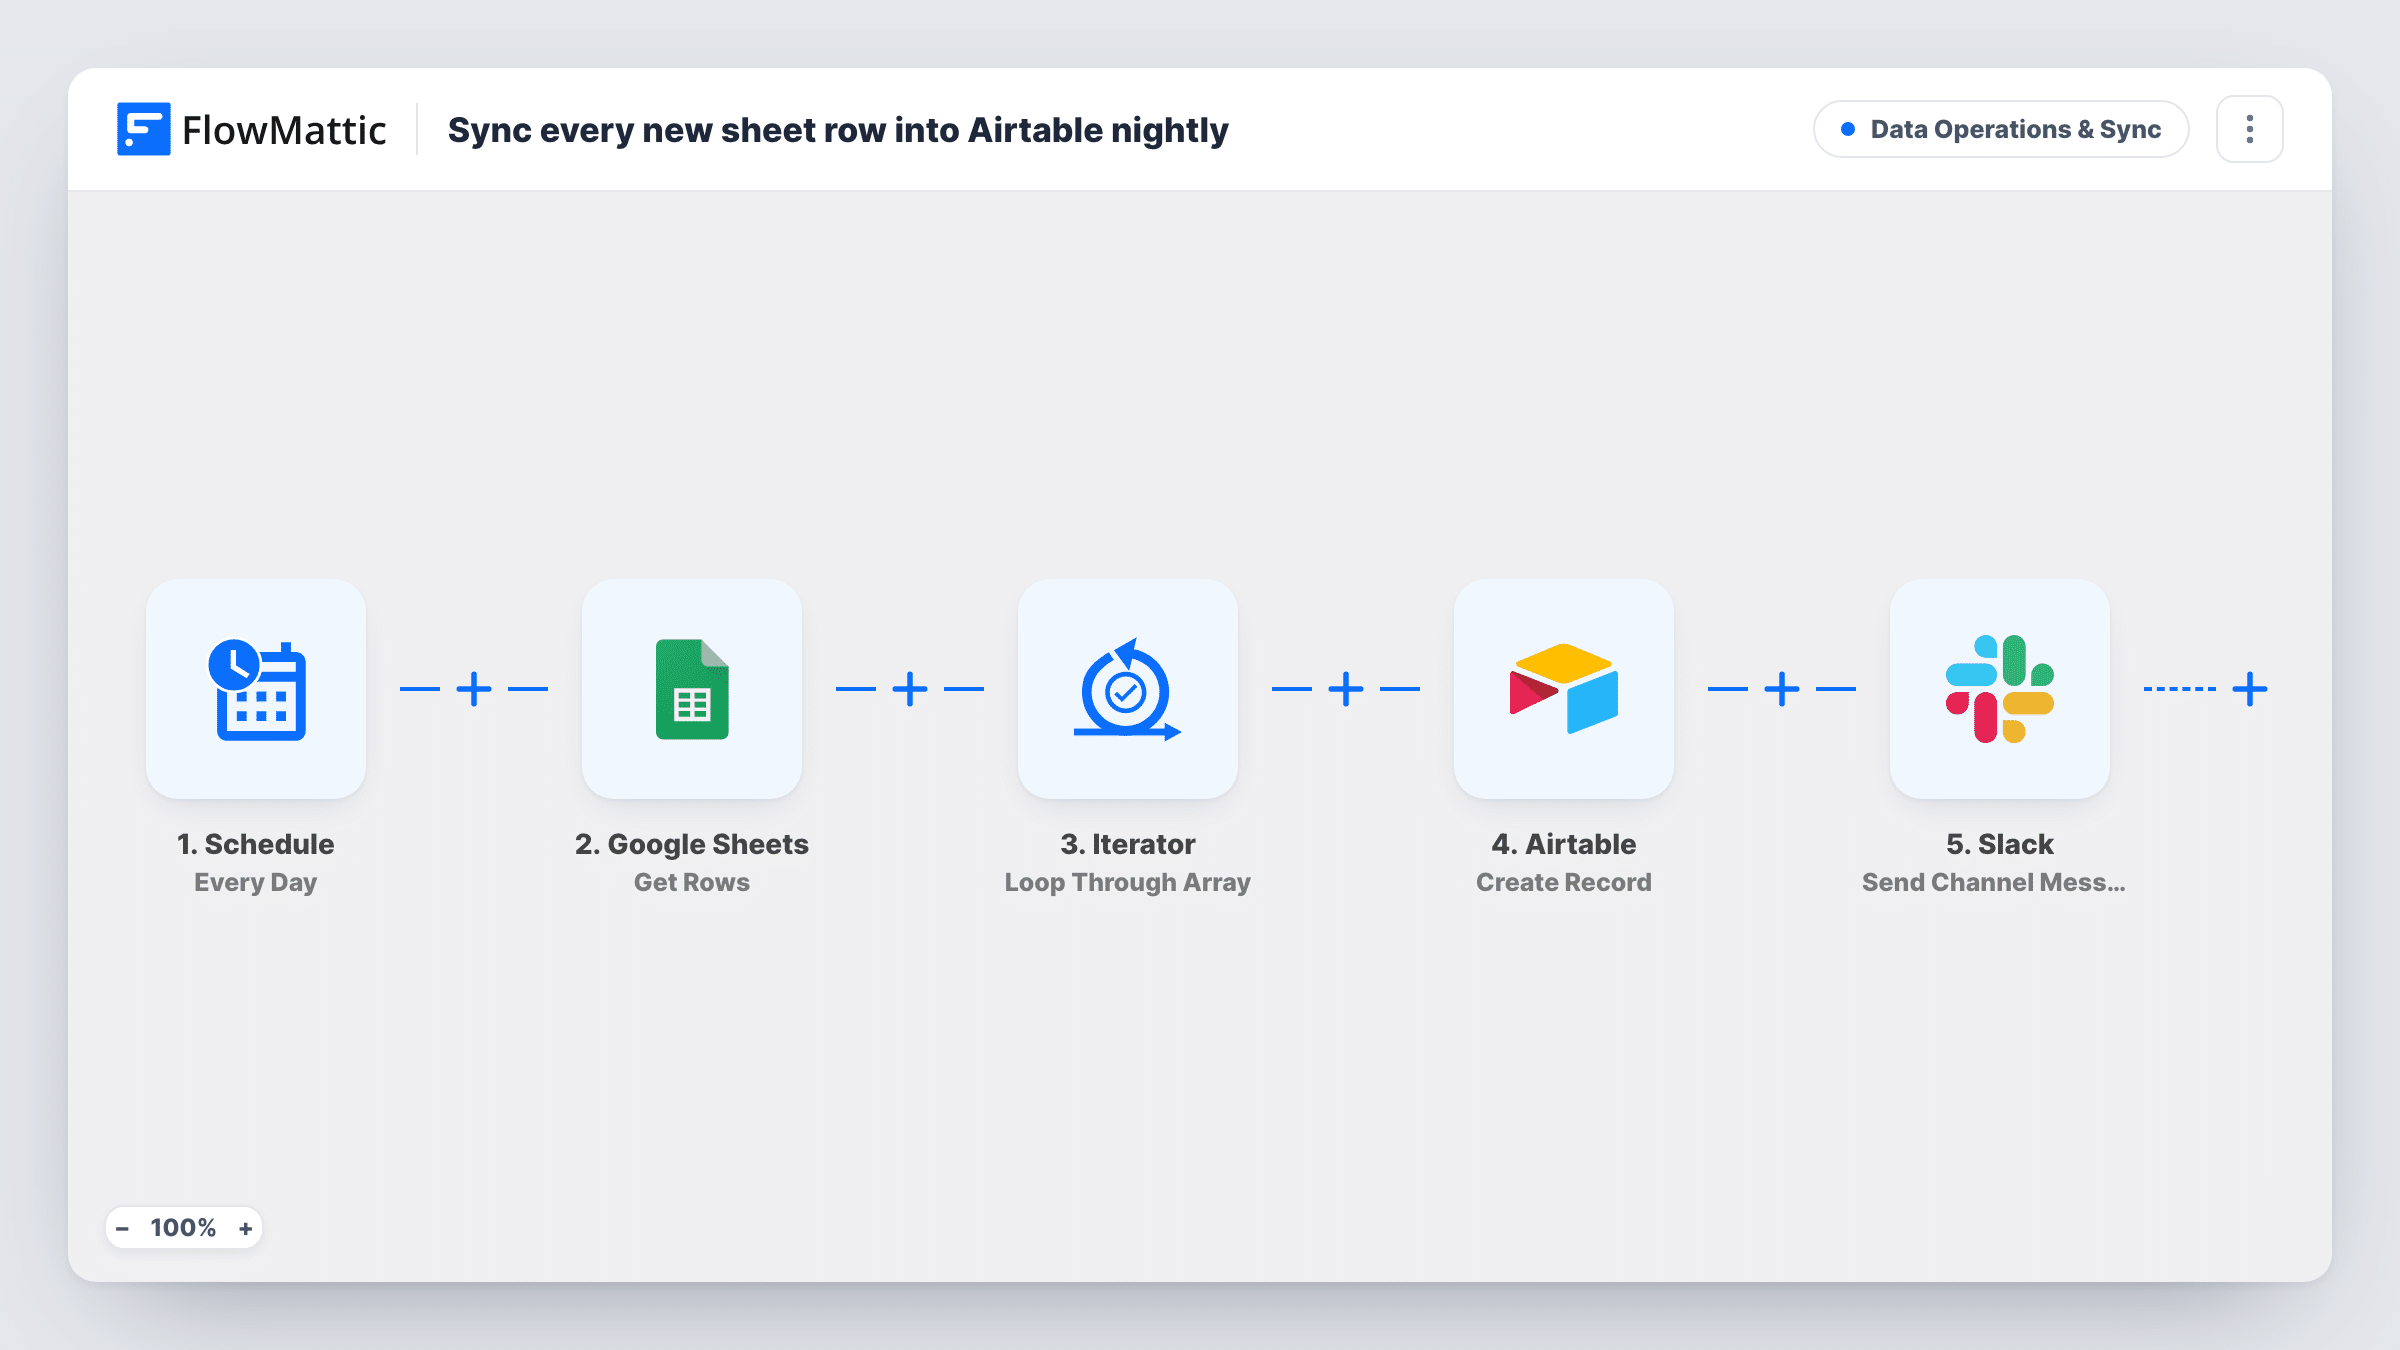Viewport: 2400px width, 1350px height.
Task: Click the '3. Iterator' label
Action: tap(1128, 844)
